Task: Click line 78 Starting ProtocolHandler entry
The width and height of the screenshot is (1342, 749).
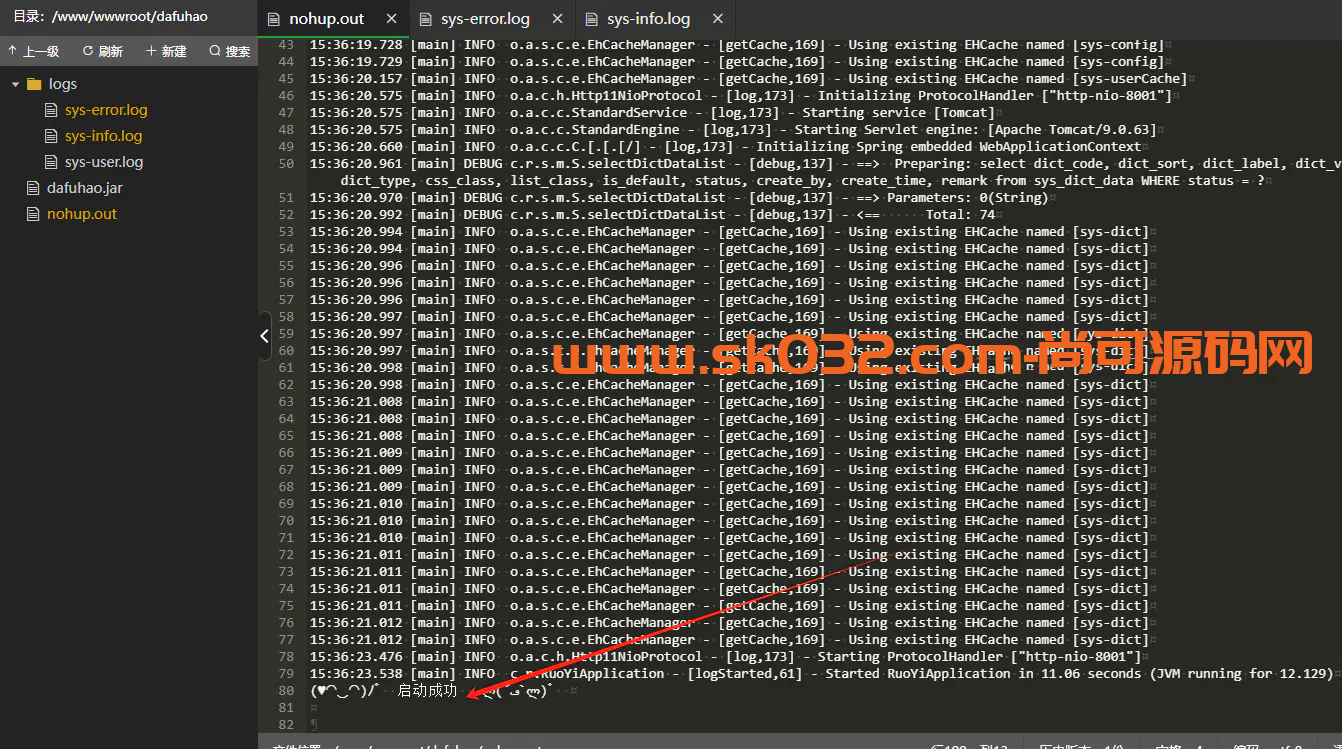Action: coord(725,657)
